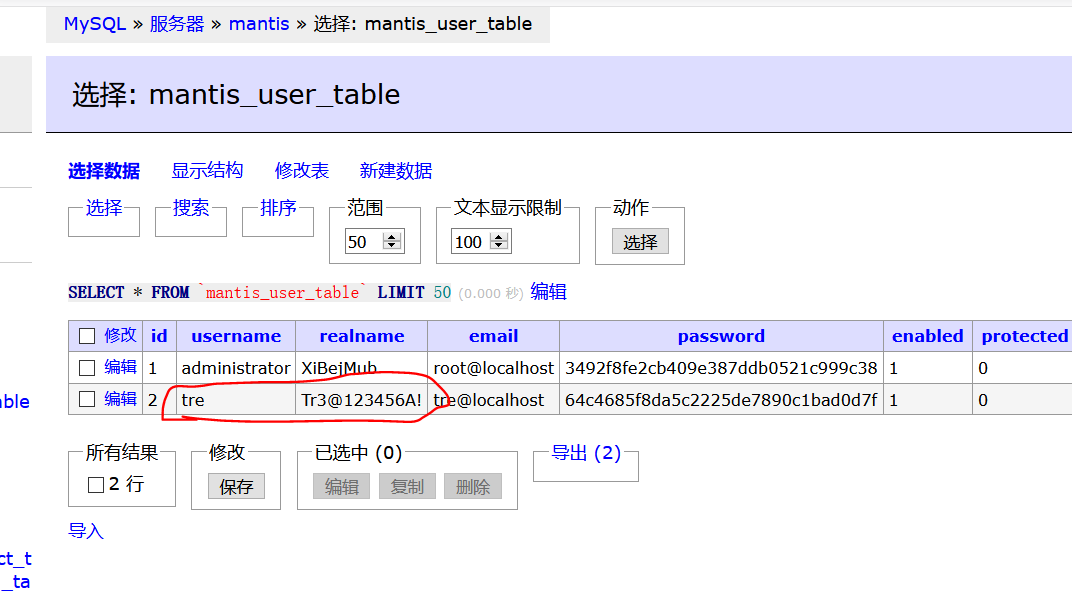This screenshot has height=614, width=1072.
Task: Expand the 选择 fieldset legend
Action: [104, 207]
